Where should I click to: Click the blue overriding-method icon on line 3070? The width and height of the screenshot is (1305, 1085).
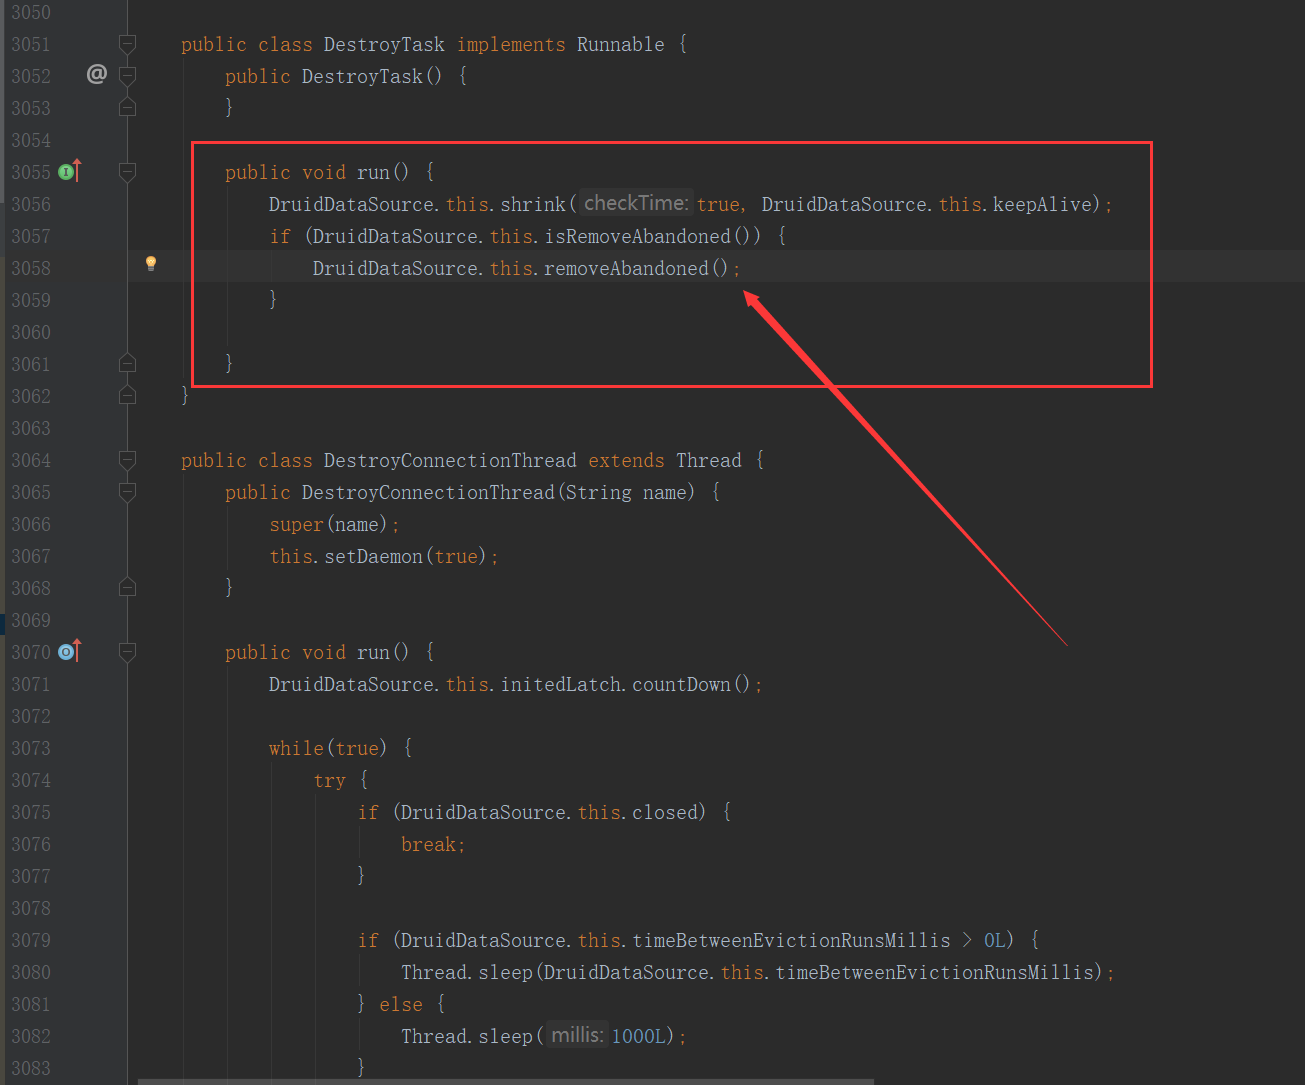(66, 651)
